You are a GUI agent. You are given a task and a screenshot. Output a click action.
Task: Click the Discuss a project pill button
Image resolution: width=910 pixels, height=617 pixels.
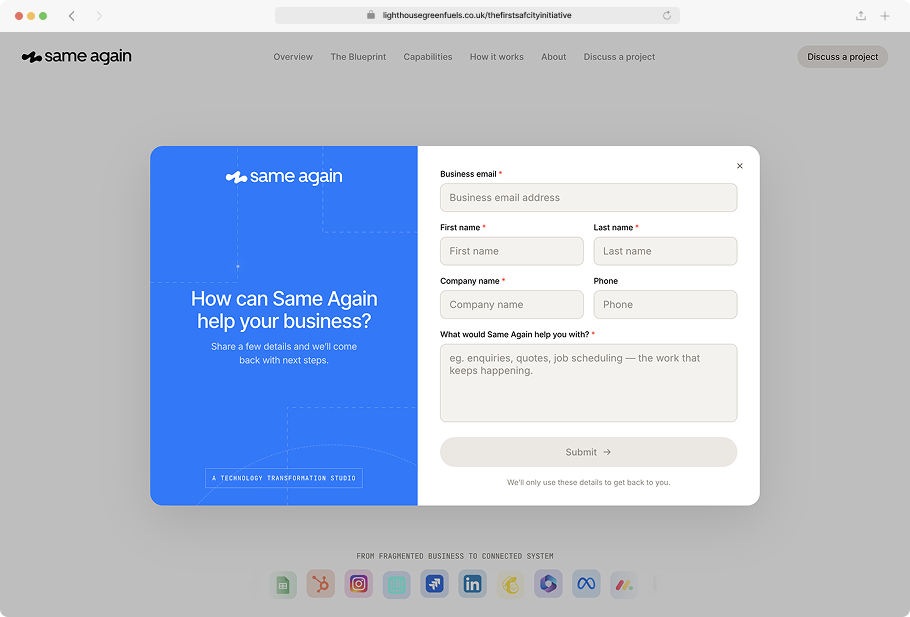coord(843,57)
